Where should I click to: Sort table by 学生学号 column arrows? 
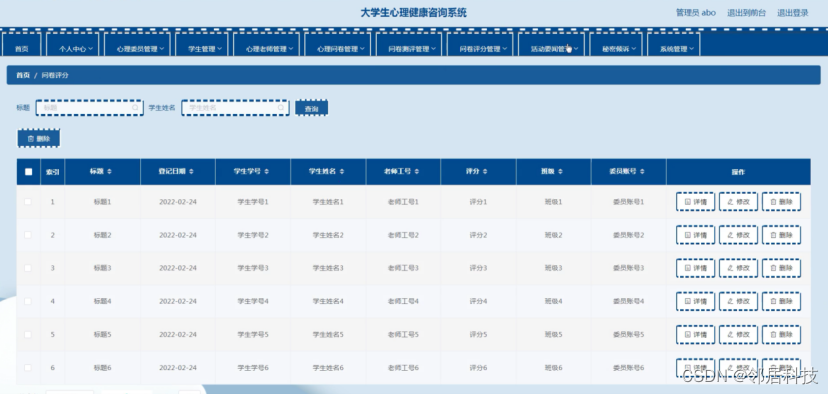(x=266, y=172)
